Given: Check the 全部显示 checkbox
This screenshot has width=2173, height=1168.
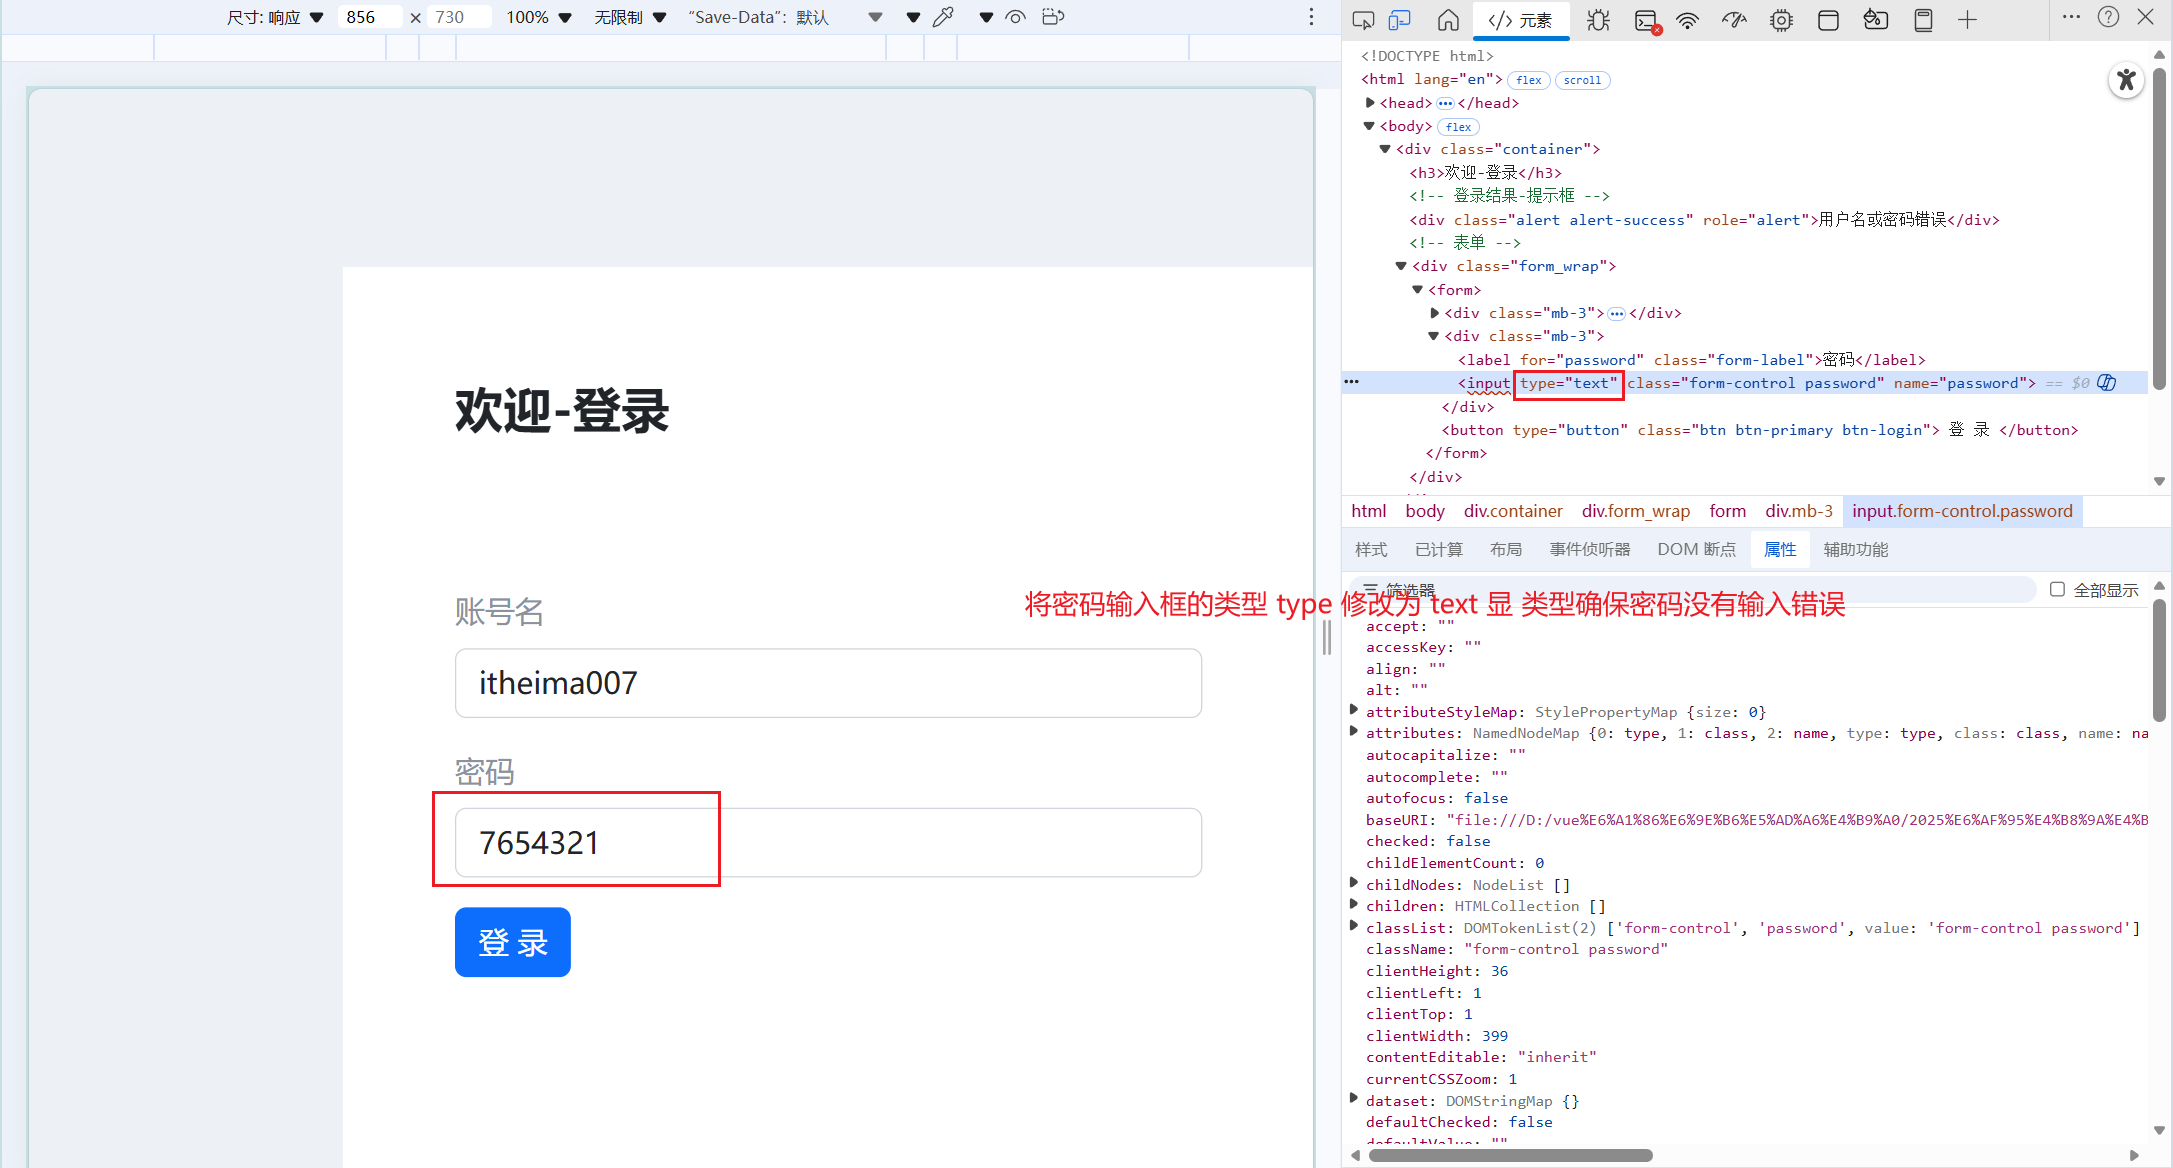Looking at the screenshot, I should [2057, 590].
